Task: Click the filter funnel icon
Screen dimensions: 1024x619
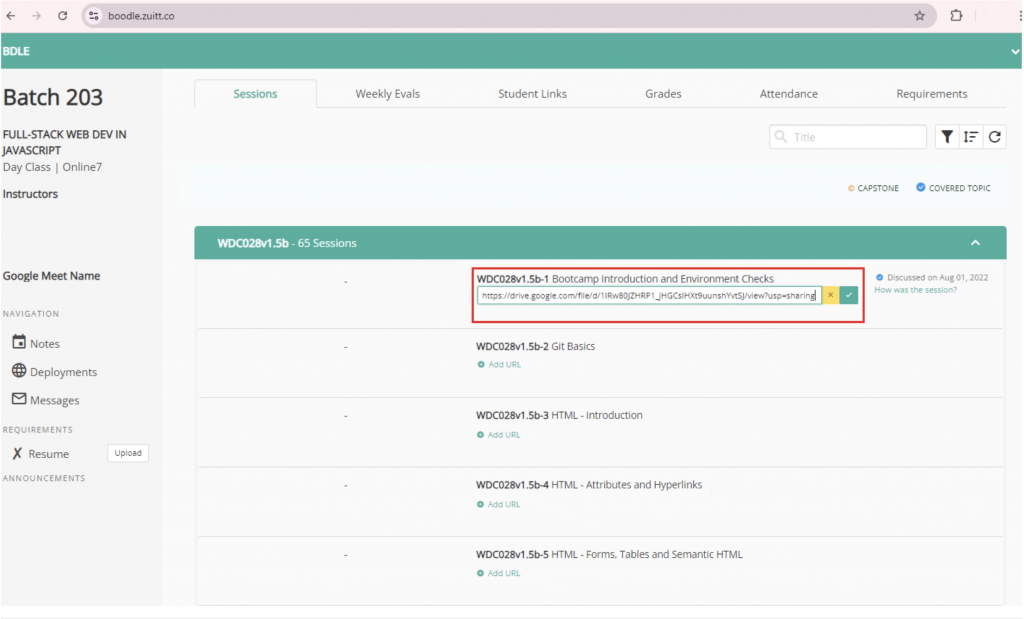Action: point(946,137)
